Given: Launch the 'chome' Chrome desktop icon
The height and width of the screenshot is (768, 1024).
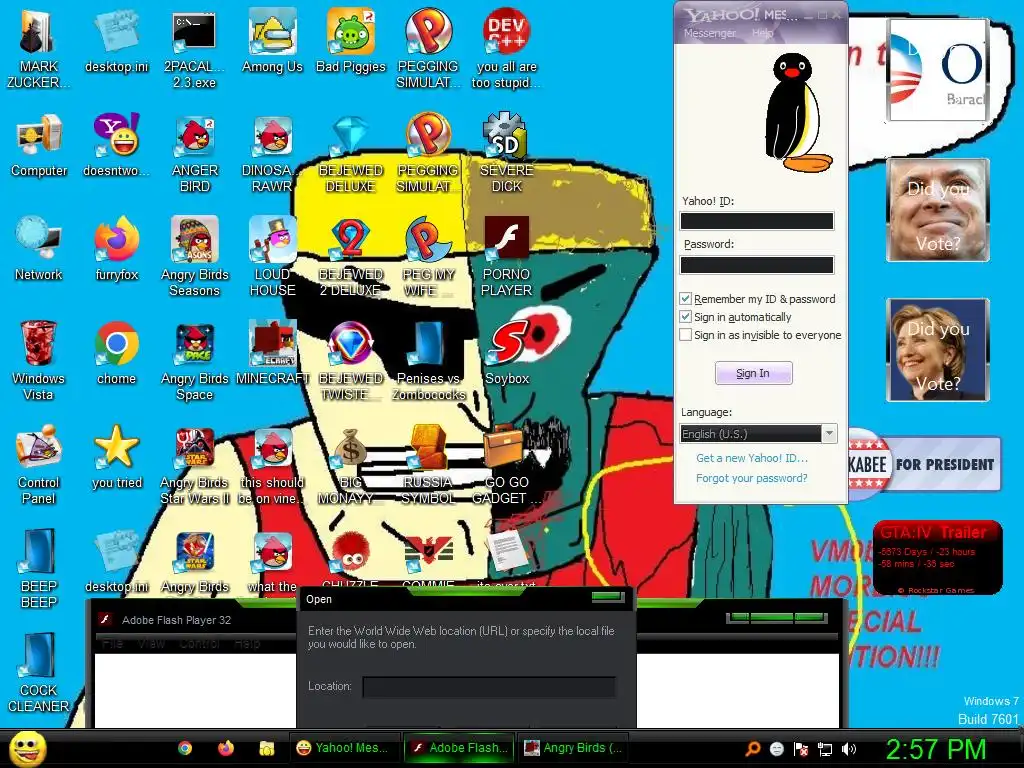Looking at the screenshot, I should (116, 354).
